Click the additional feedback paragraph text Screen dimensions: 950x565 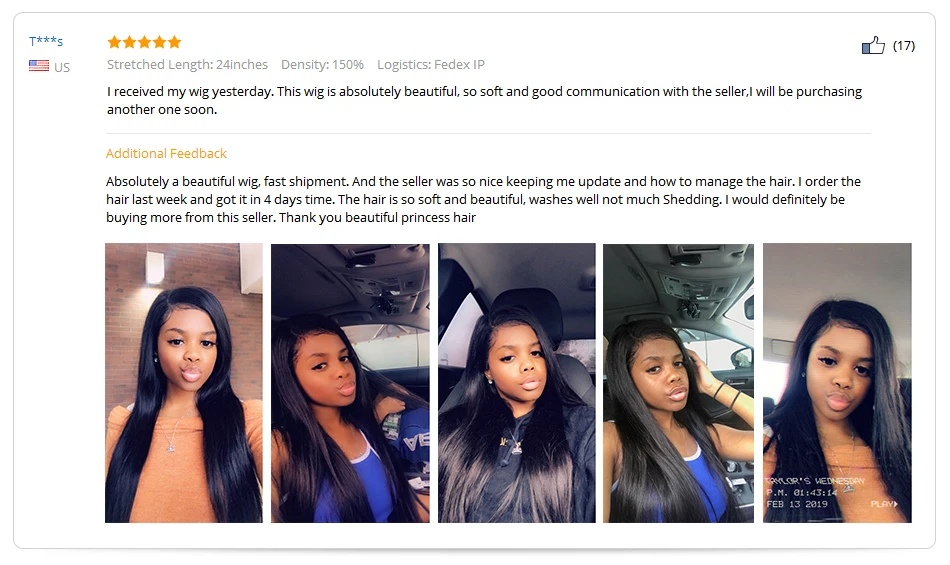(483, 199)
